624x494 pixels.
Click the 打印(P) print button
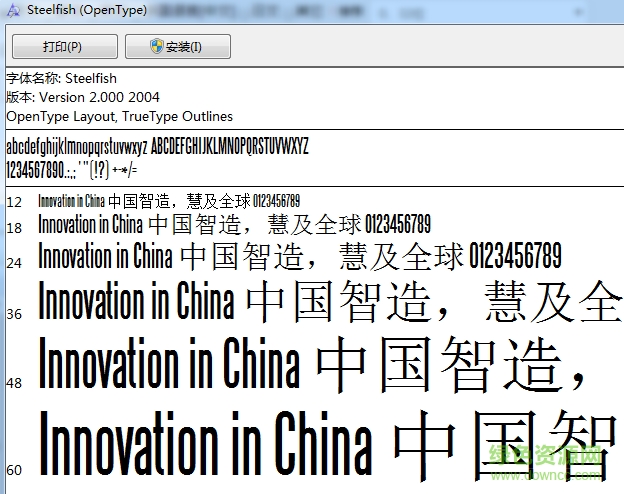pos(65,47)
